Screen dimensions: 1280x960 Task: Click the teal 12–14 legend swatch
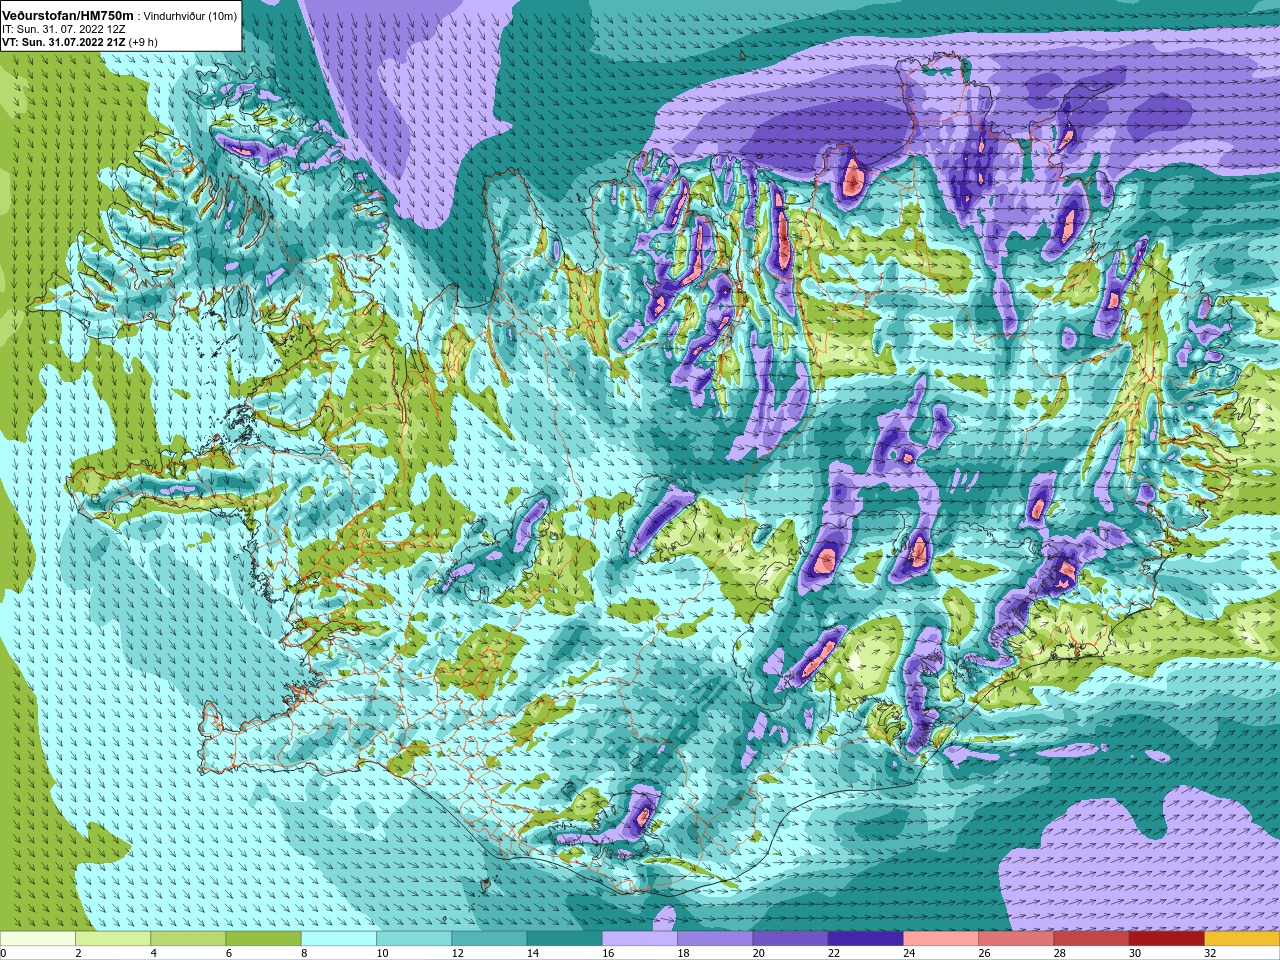coord(489,939)
